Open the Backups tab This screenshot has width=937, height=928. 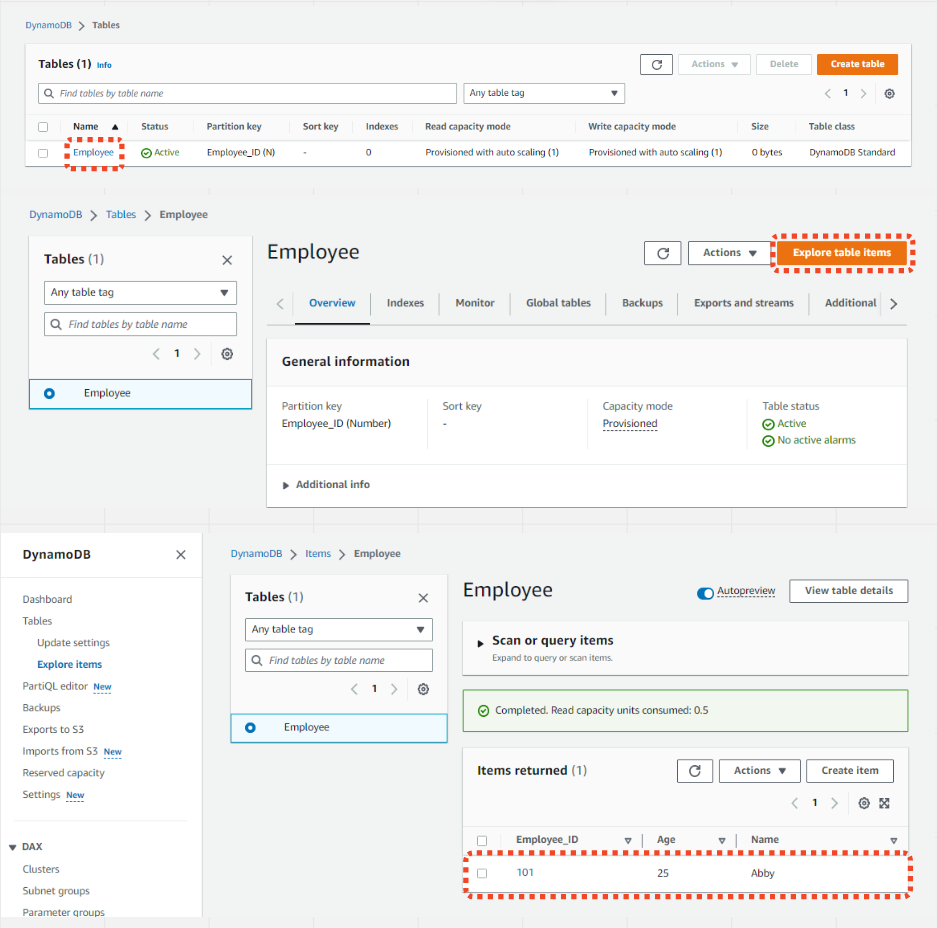tap(642, 303)
